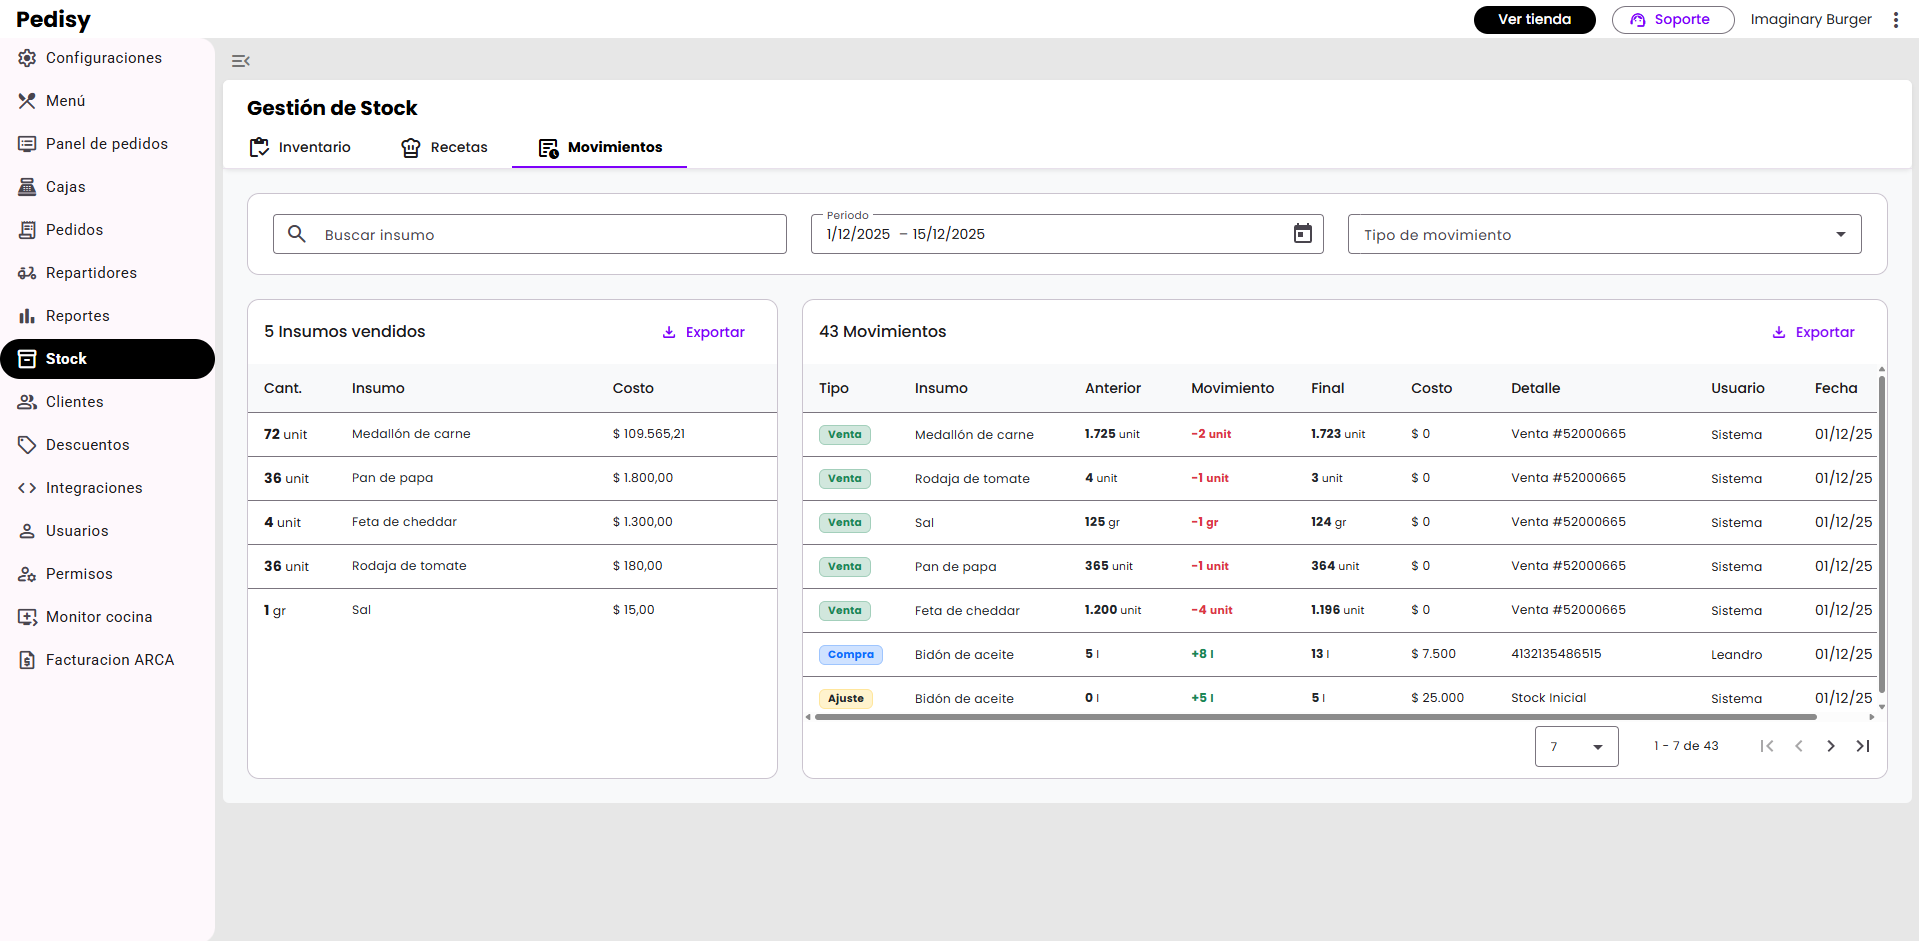Screen dimensions: 1919x941
Task: Open Configuraciones from the sidebar
Action: (x=103, y=58)
